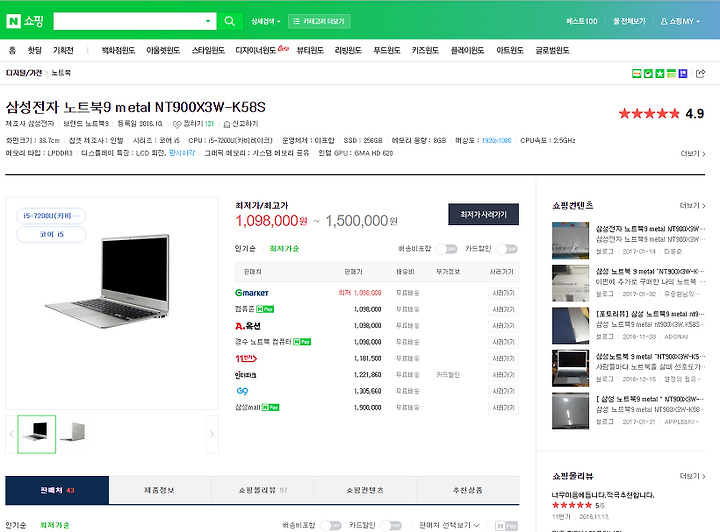Expand the 판매처 선택보기 dropdown

click(449, 525)
